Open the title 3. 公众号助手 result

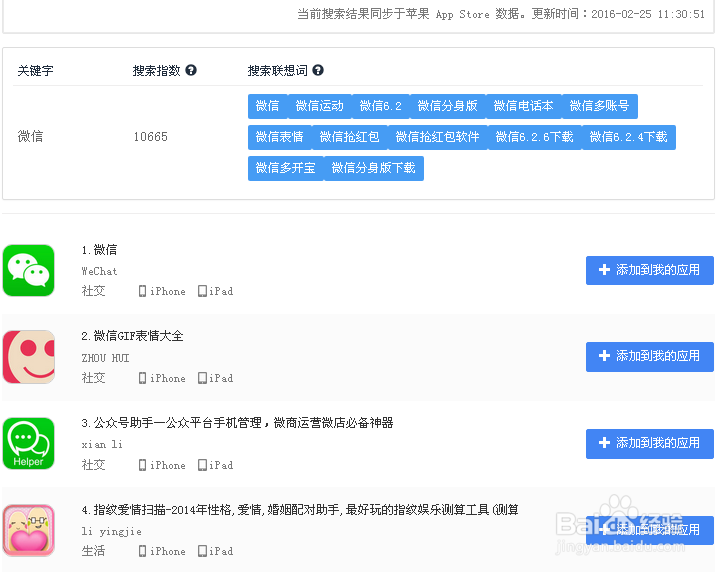click(237, 422)
